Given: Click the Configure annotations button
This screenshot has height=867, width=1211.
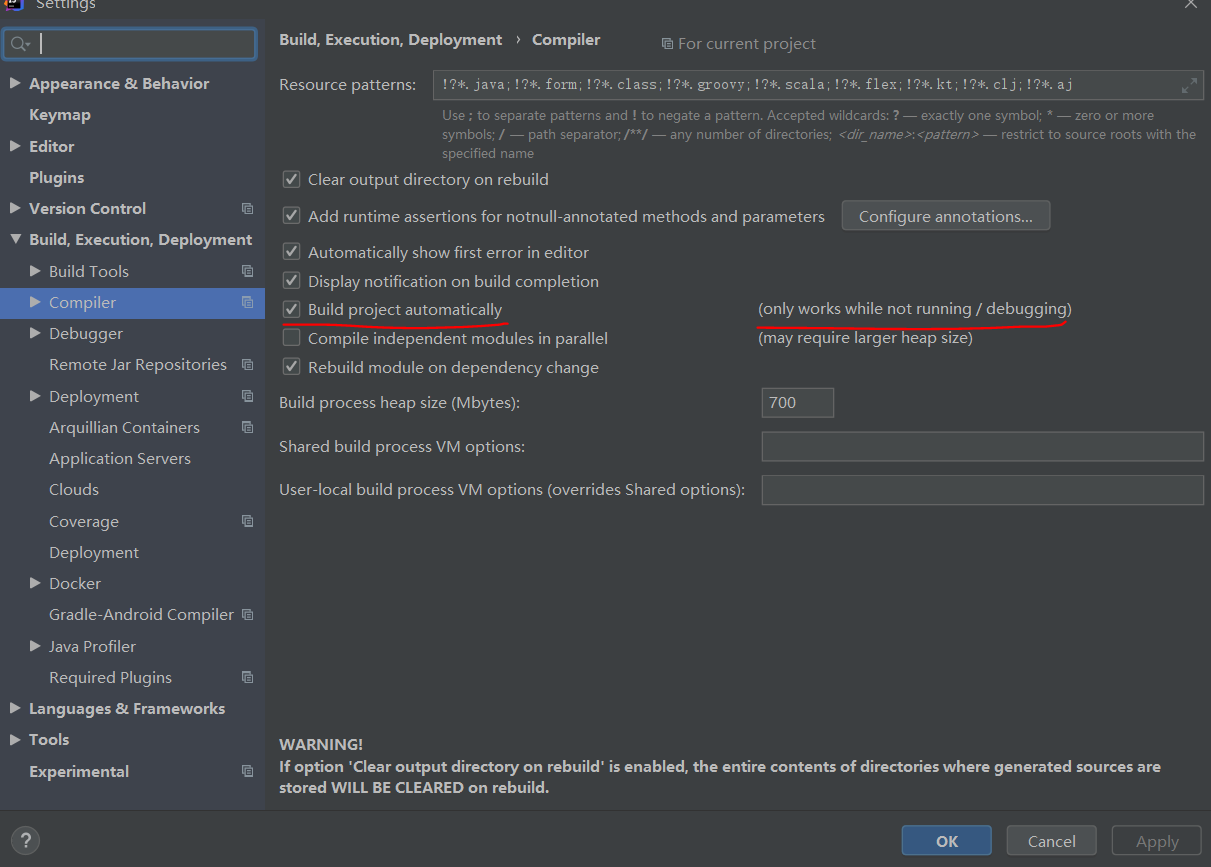Looking at the screenshot, I should [946, 216].
